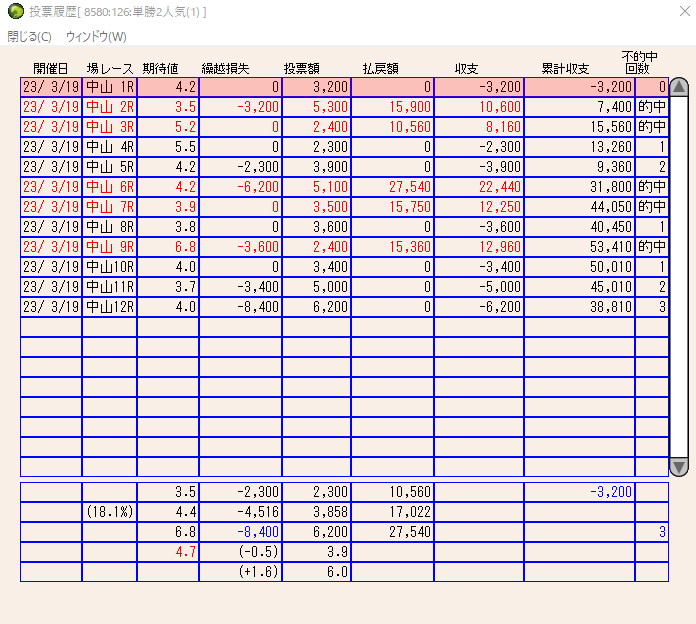Click the 不的中回数 column header
Image resolution: width=696 pixels, height=624 pixels.
coord(642,63)
